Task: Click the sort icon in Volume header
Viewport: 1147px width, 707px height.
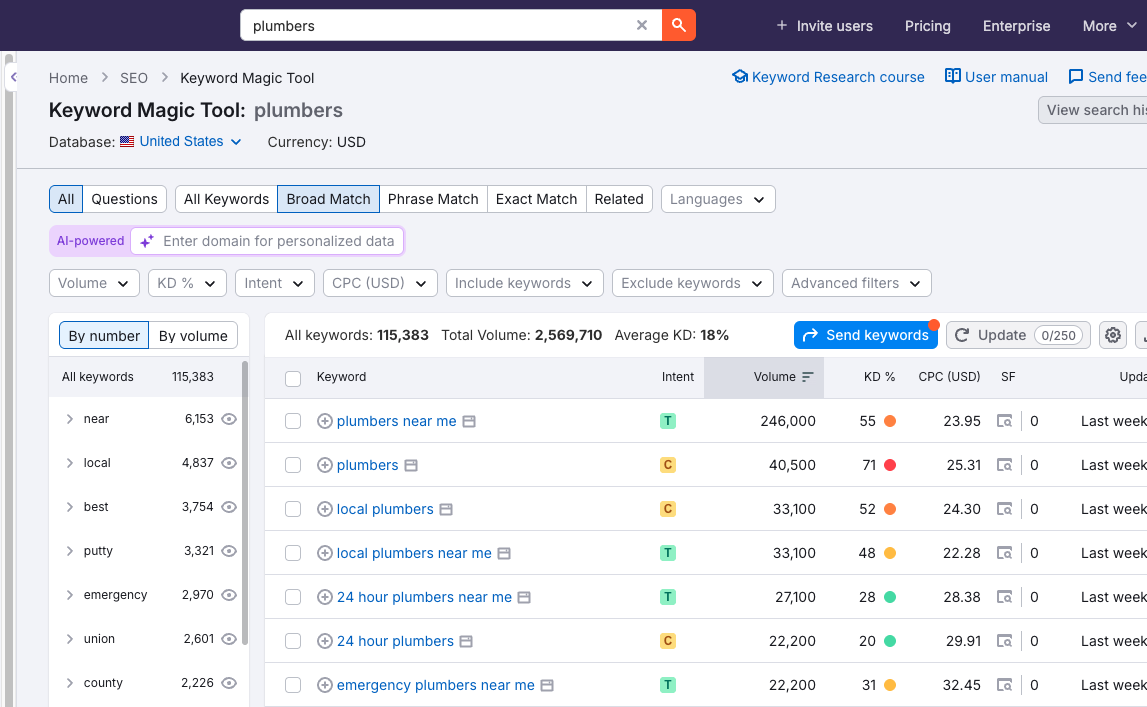Action: point(808,377)
